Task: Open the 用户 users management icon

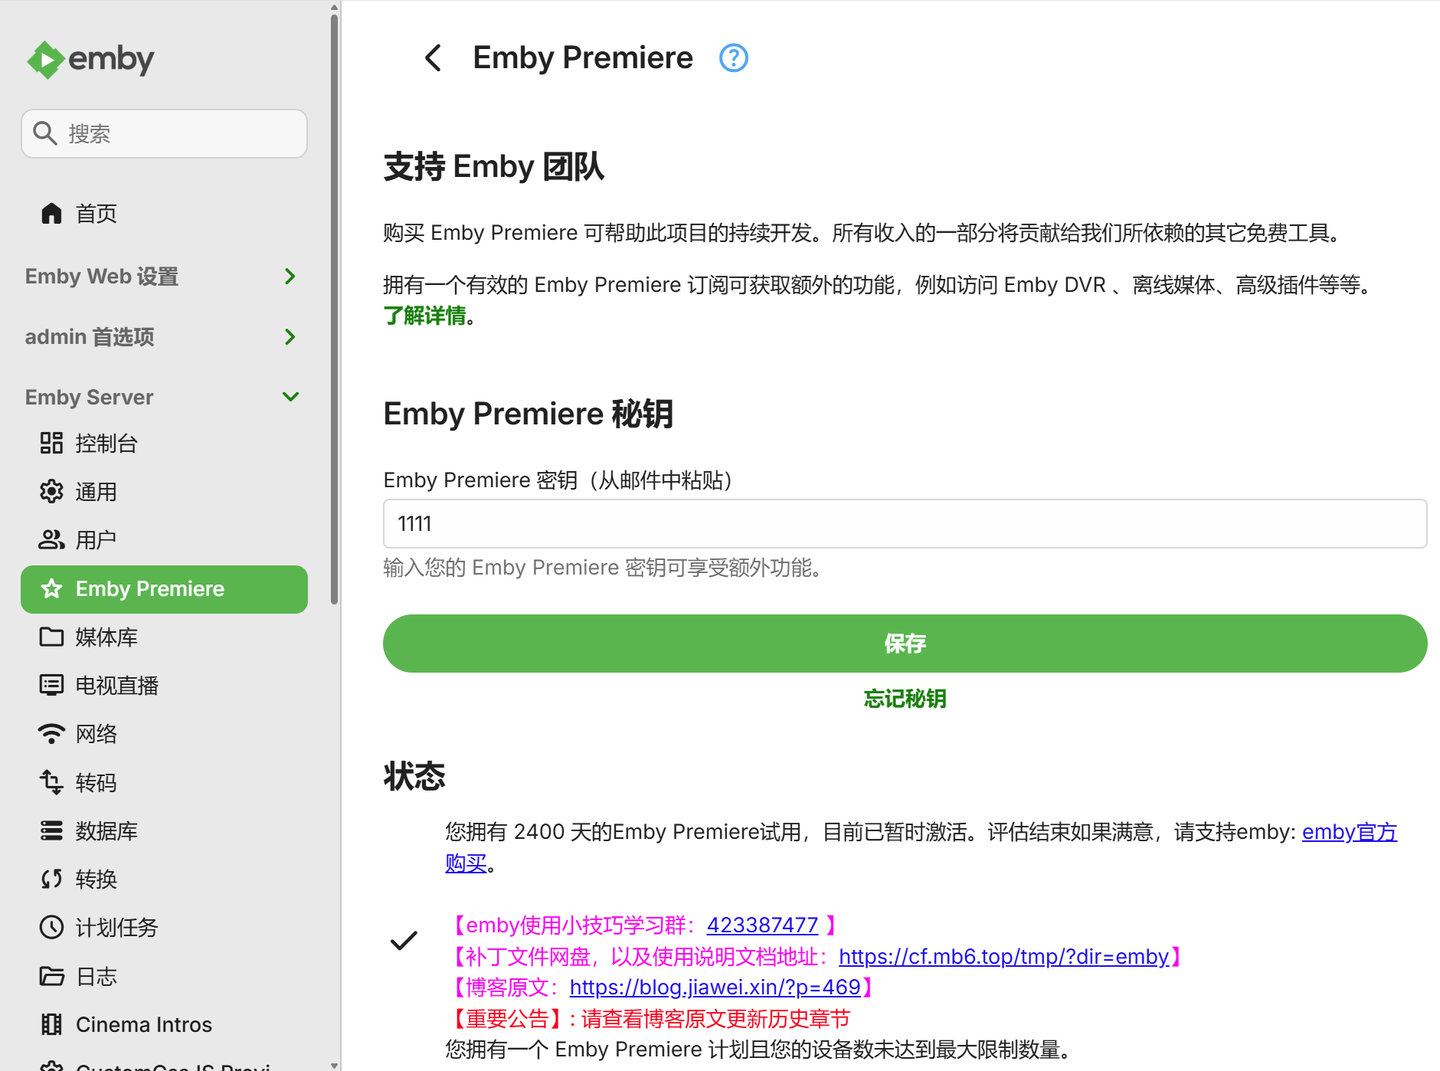Action: pyautogui.click(x=95, y=539)
